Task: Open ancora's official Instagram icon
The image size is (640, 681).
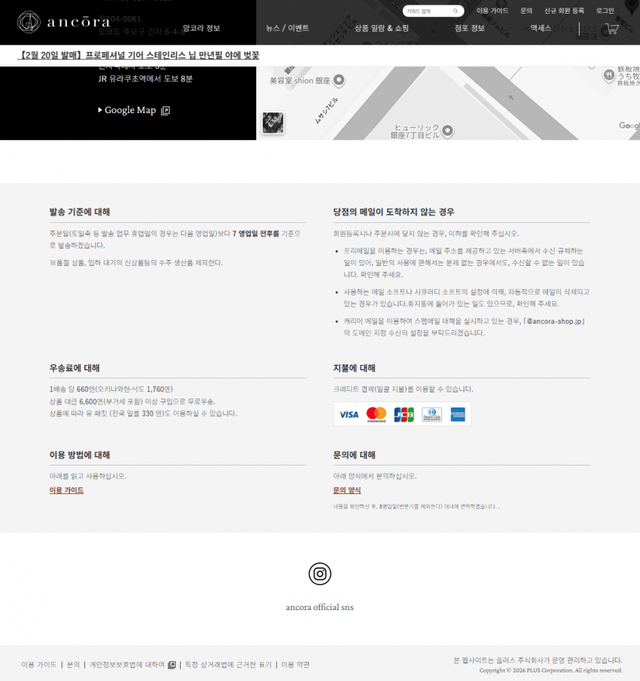Action: tap(319, 573)
